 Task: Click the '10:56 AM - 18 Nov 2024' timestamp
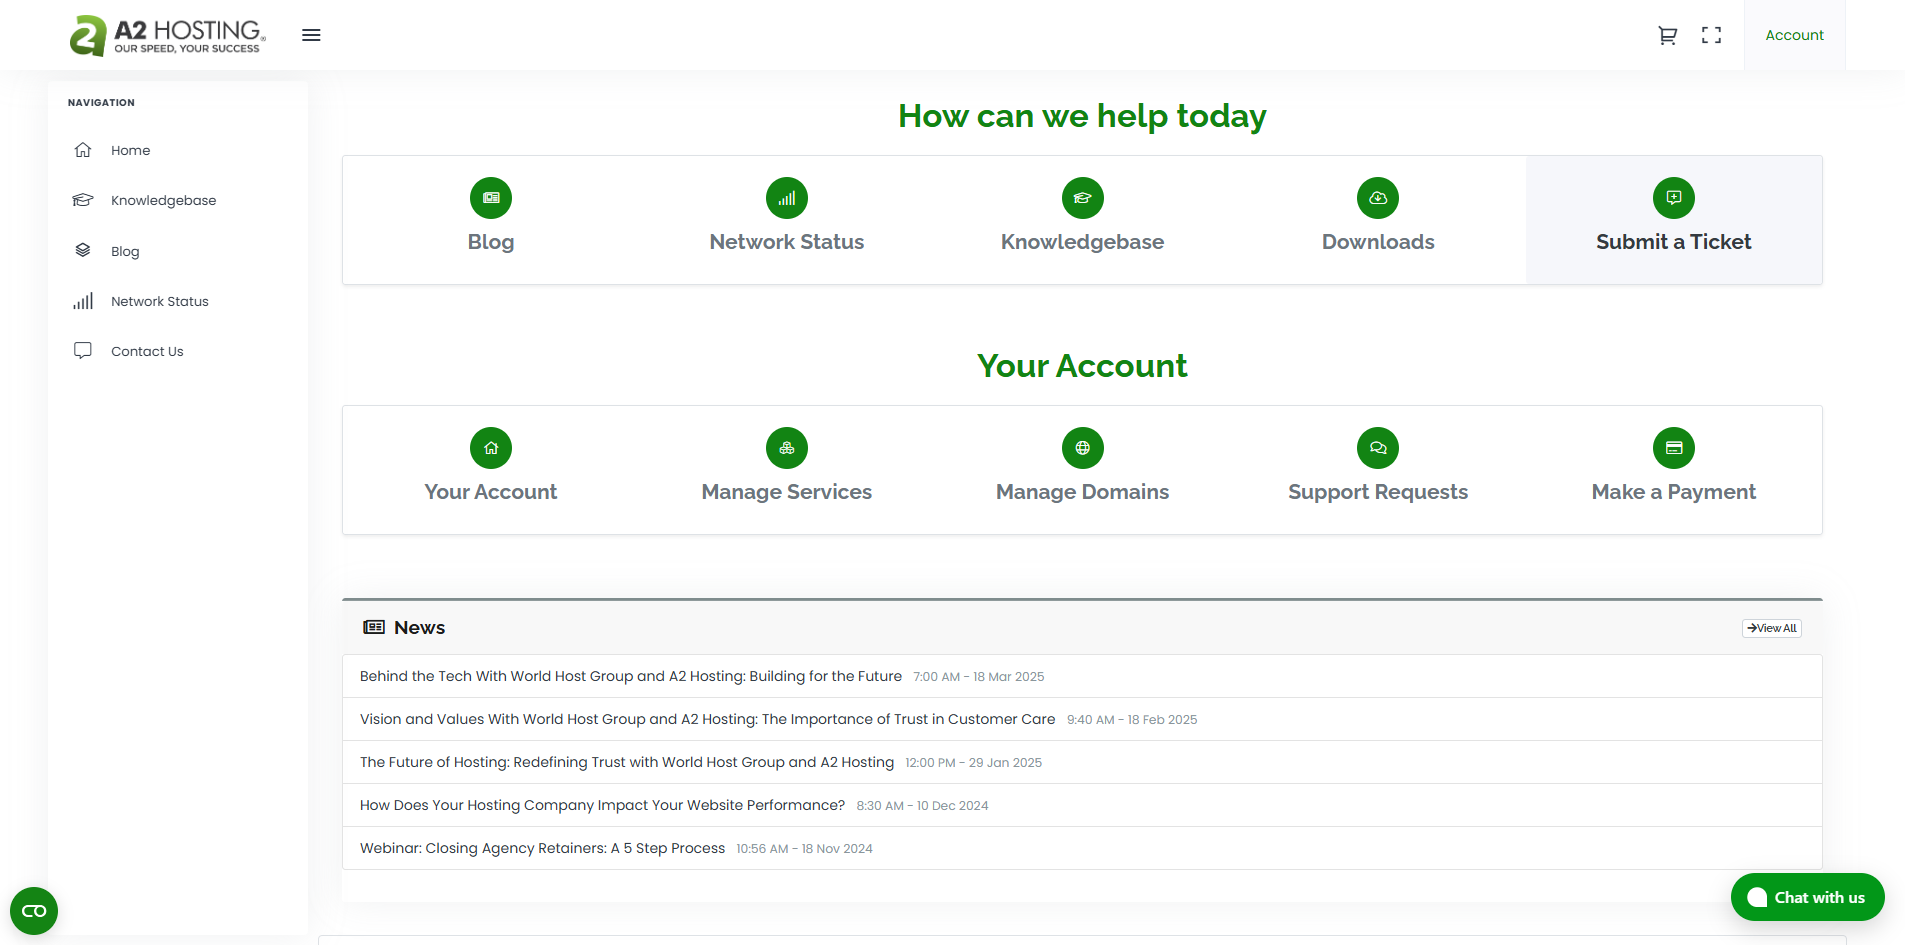point(805,849)
